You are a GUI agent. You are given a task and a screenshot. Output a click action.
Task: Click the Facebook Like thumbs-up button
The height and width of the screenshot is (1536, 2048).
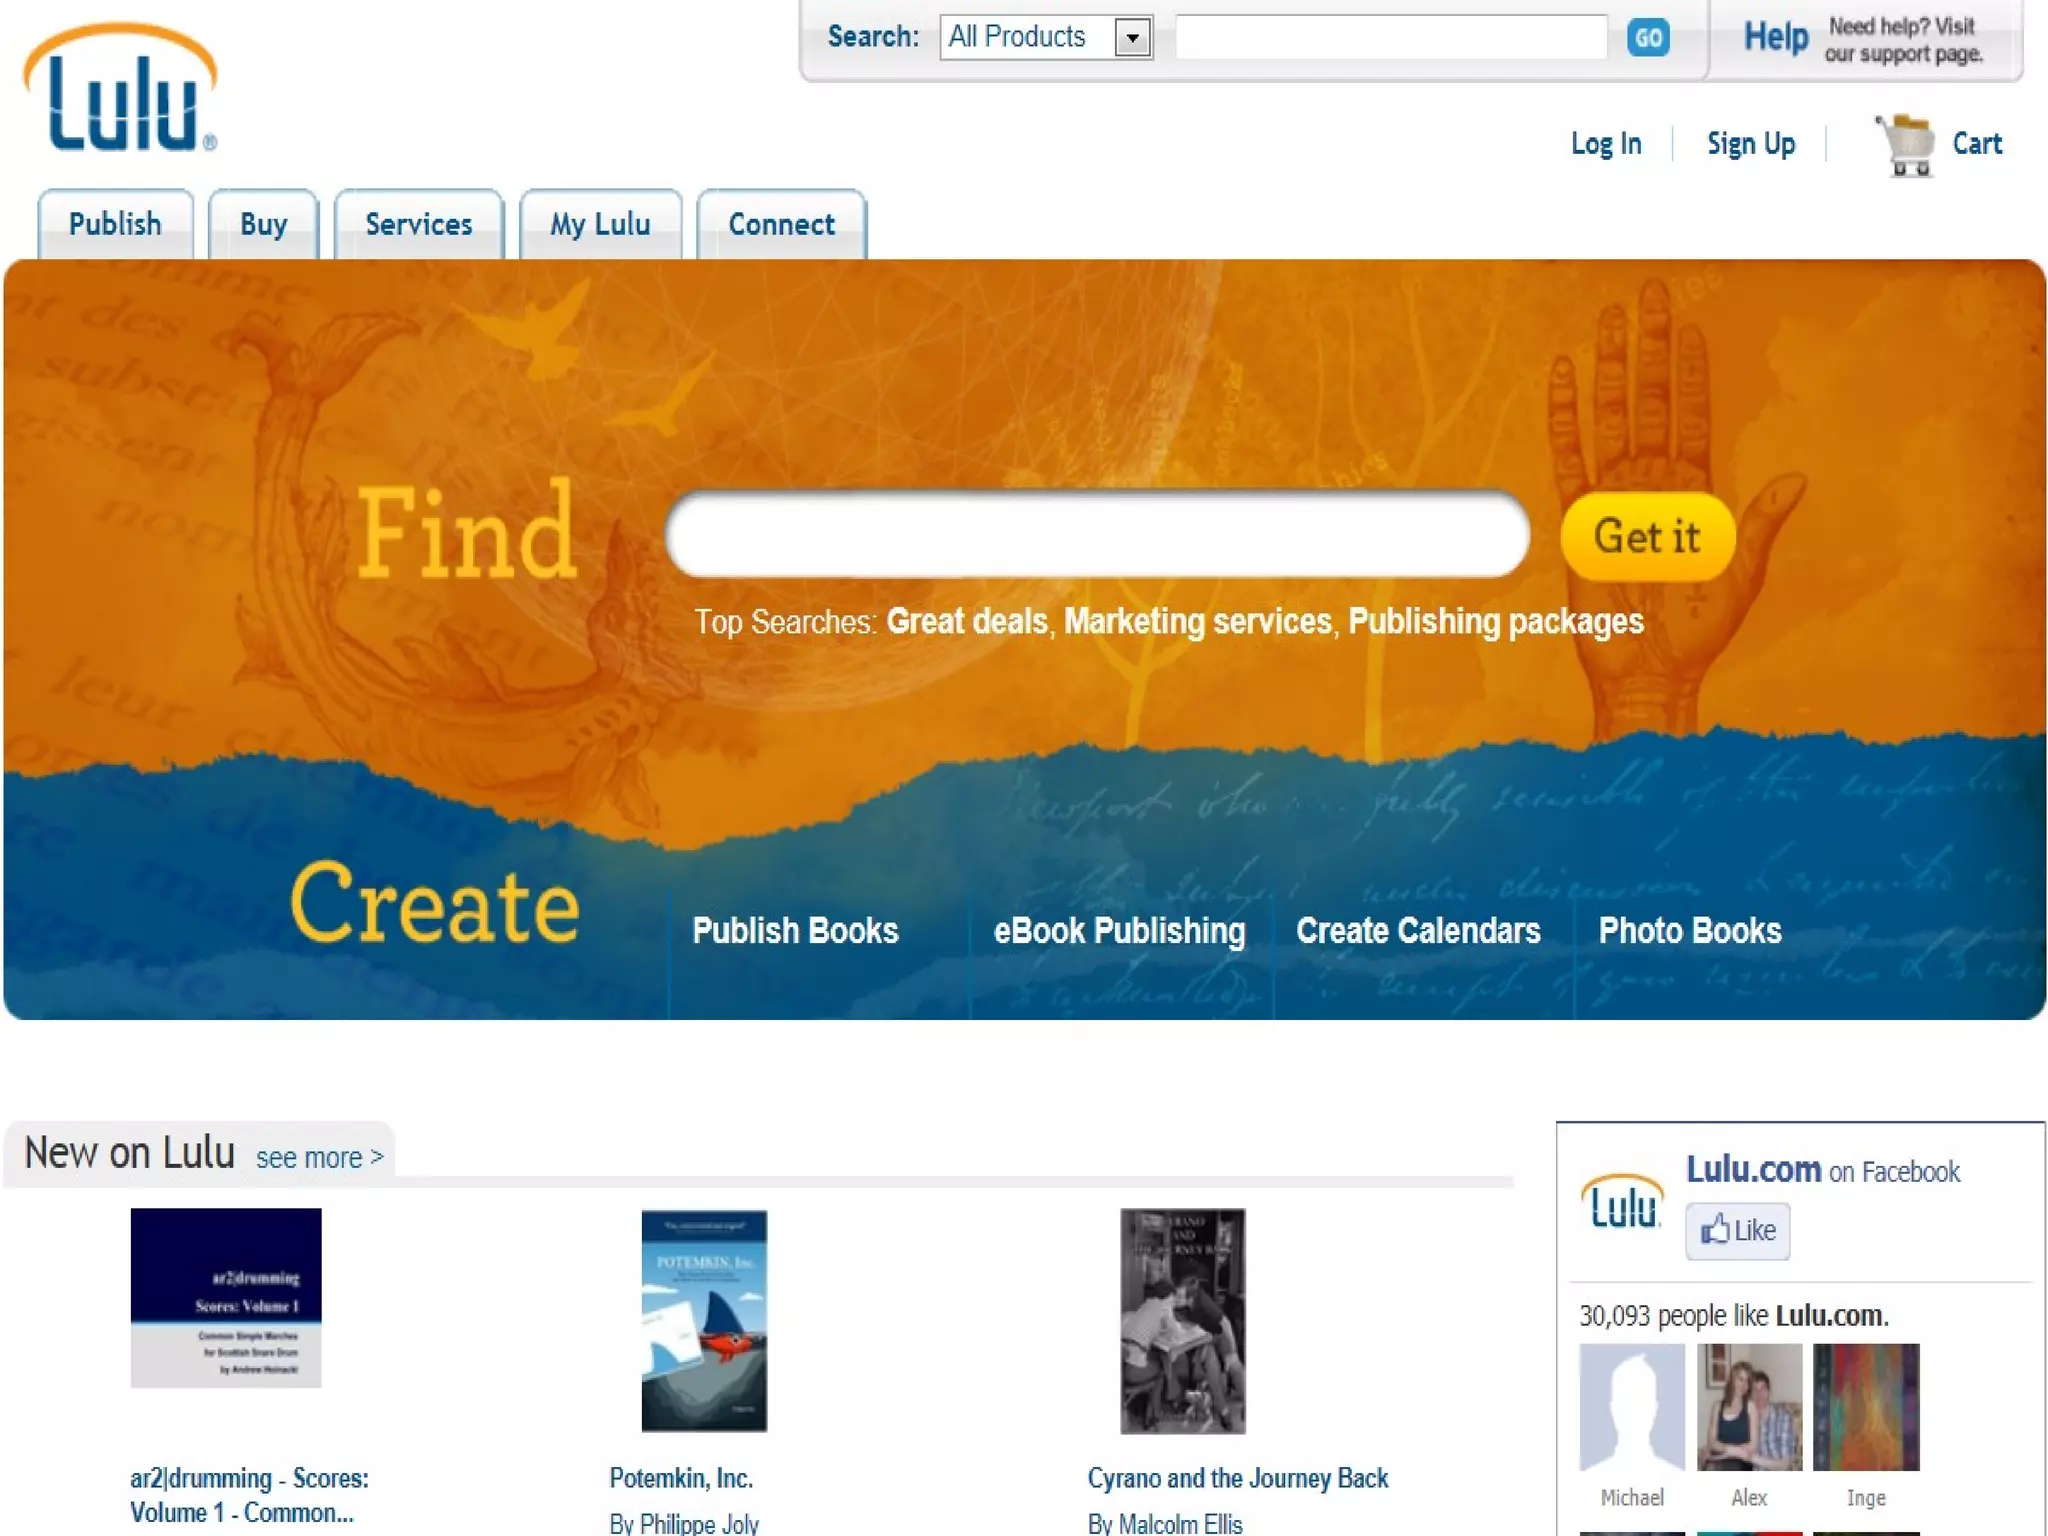1737,1230
